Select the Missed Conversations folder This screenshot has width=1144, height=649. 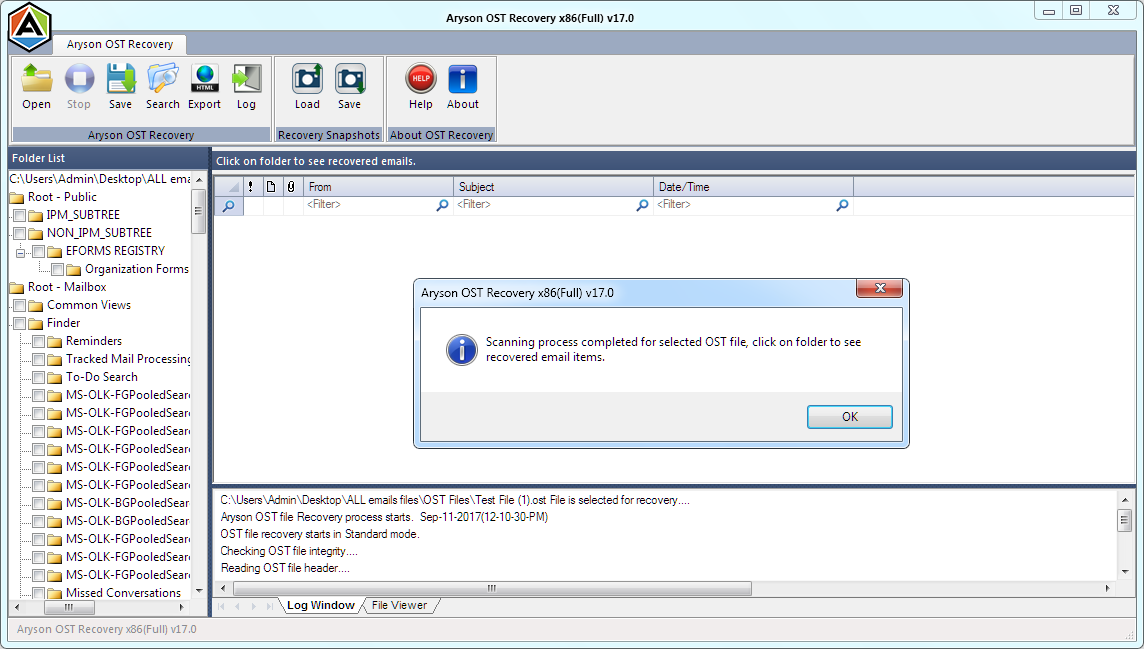click(123, 593)
